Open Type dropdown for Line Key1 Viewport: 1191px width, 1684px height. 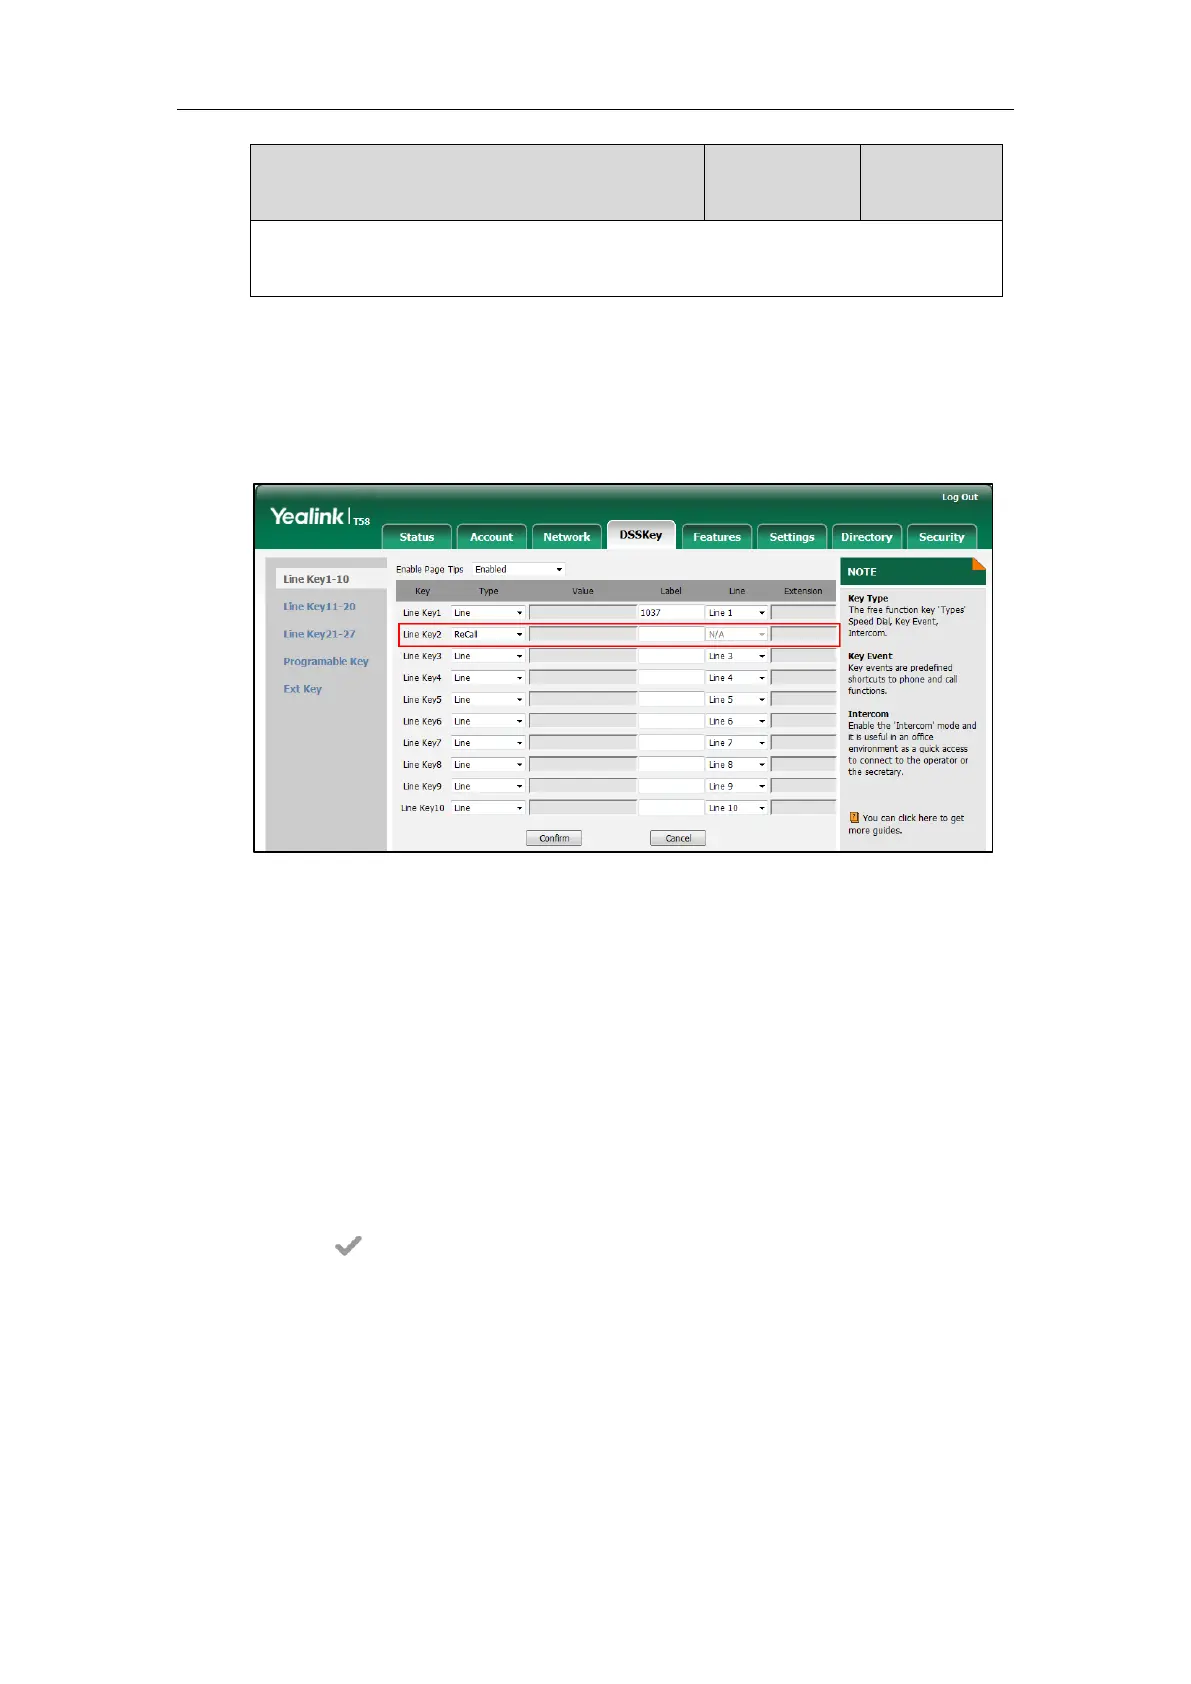click(488, 613)
